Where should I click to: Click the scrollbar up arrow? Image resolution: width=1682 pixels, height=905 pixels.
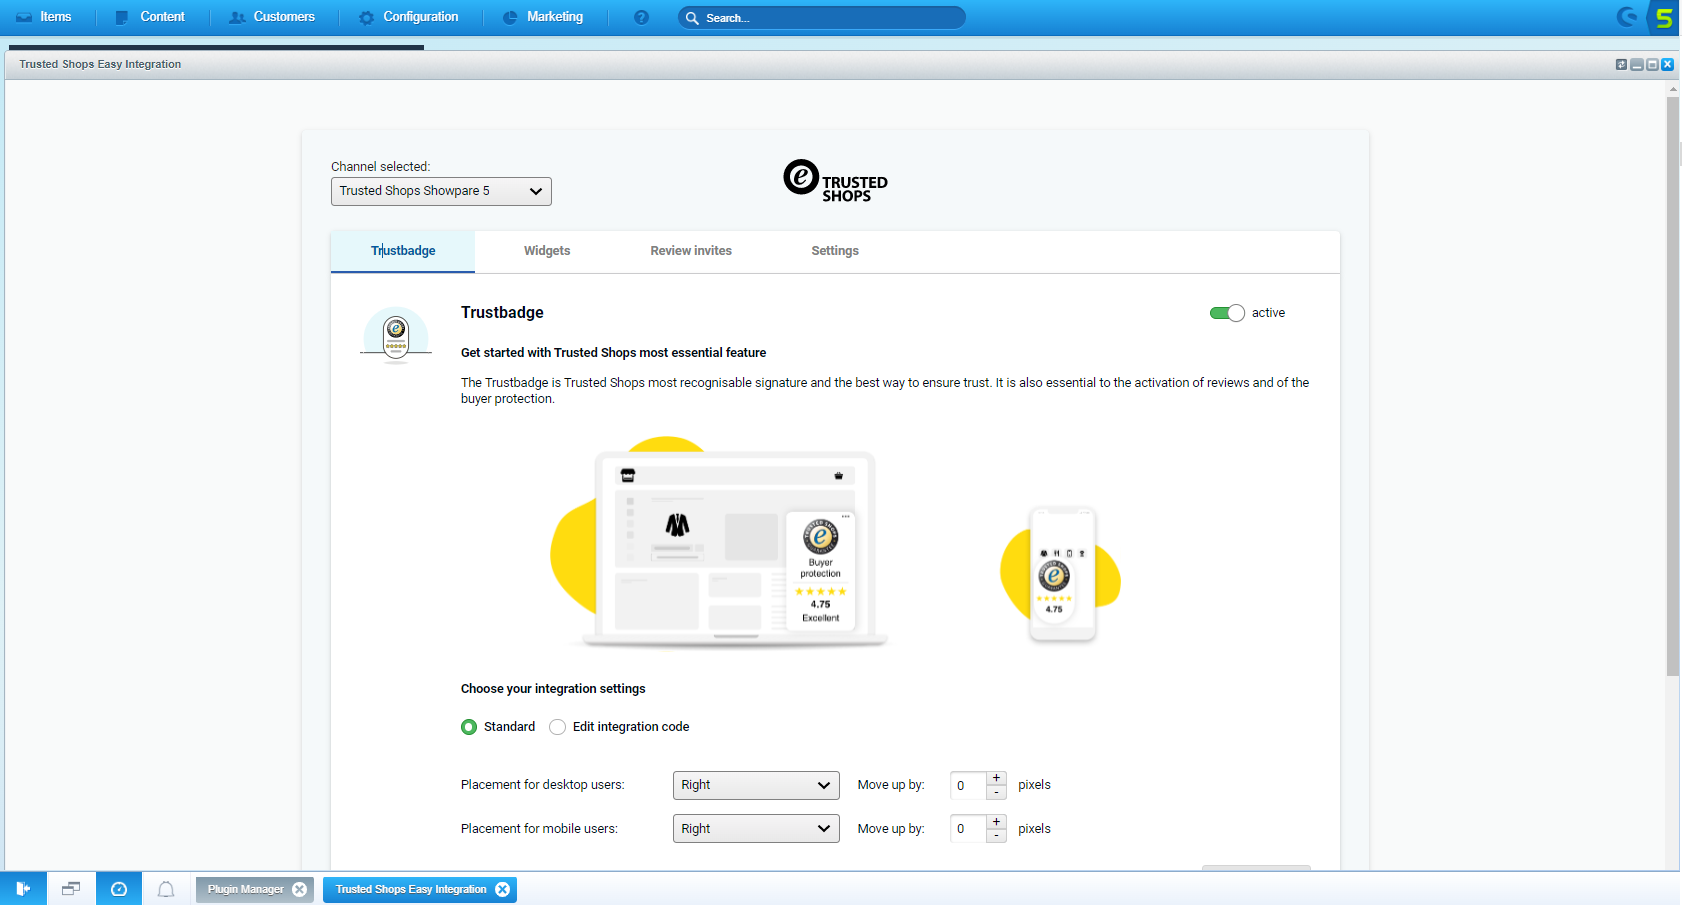pyautogui.click(x=1673, y=89)
